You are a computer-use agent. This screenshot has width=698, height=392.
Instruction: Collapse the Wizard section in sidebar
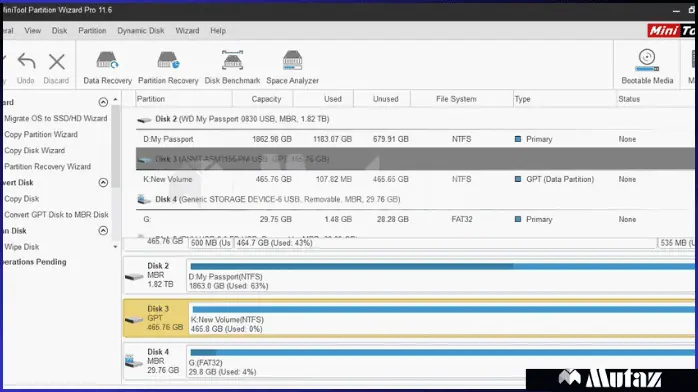(x=103, y=102)
